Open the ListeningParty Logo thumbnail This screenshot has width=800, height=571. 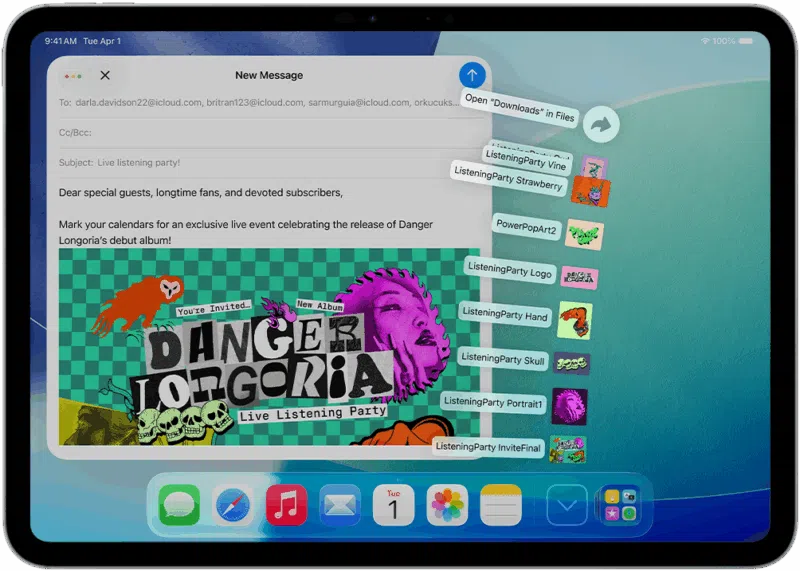[x=579, y=278]
